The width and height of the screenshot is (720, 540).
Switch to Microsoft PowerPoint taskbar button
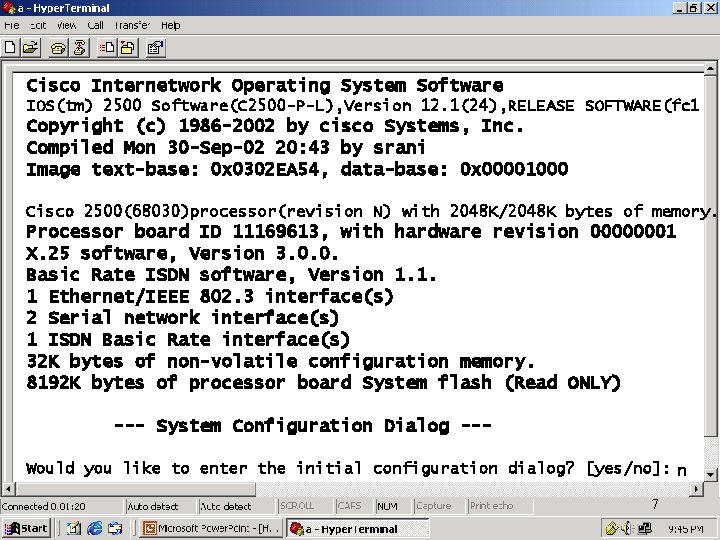click(x=212, y=529)
